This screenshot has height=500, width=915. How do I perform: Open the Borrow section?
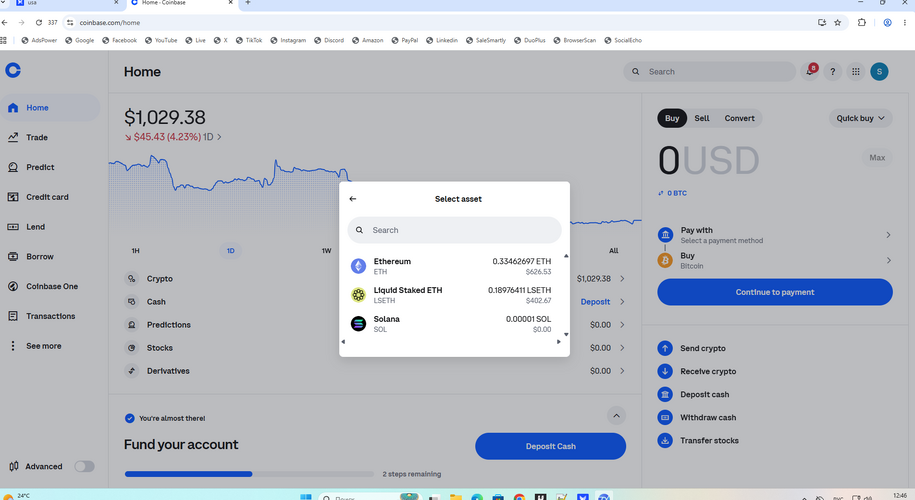point(50,257)
